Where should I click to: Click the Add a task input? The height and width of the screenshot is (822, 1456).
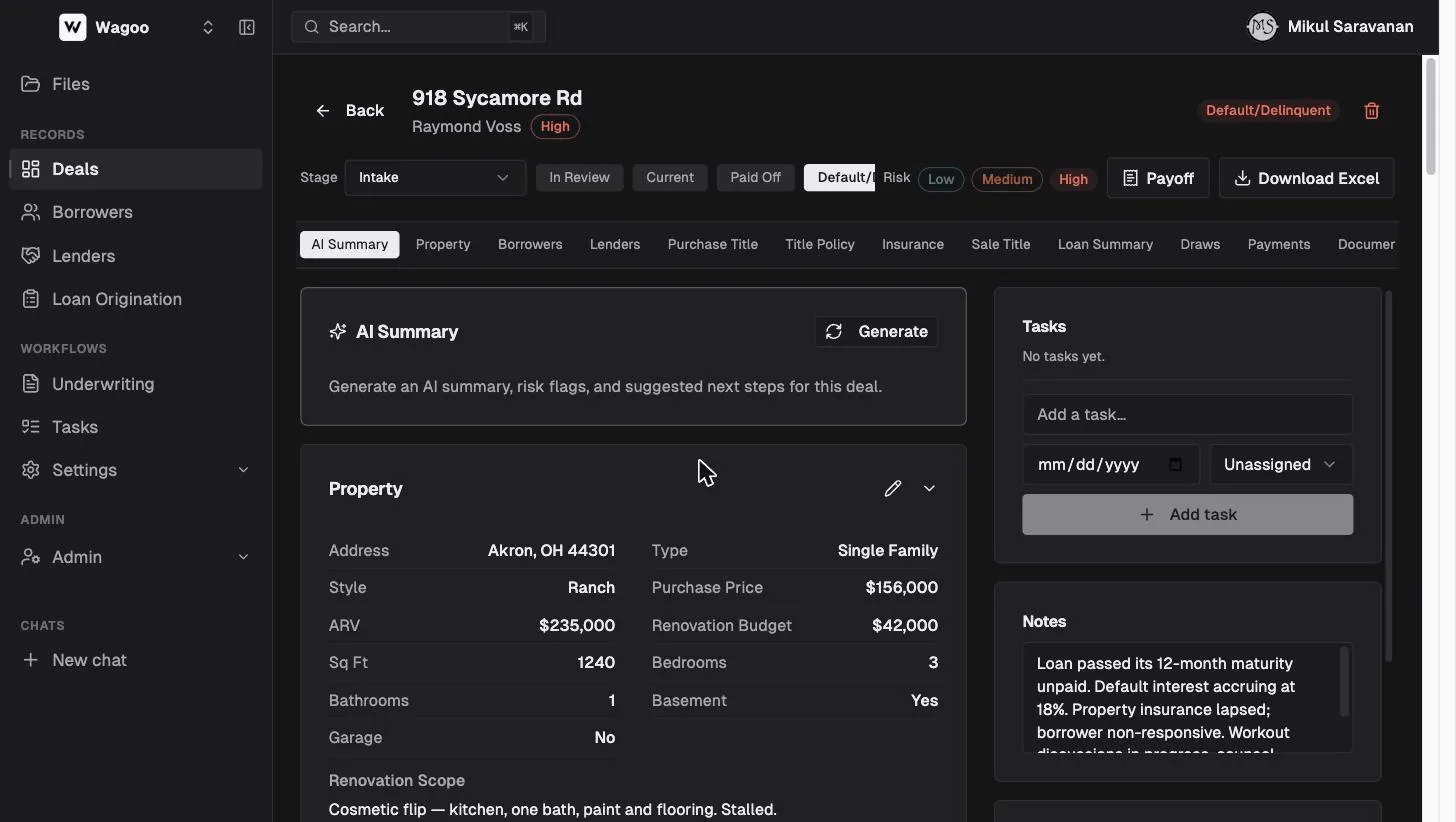coord(1187,415)
